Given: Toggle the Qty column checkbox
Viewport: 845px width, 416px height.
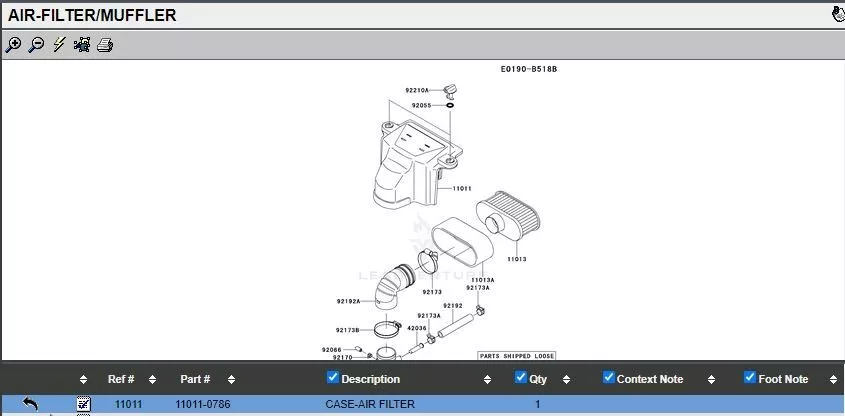Looking at the screenshot, I should [520, 378].
